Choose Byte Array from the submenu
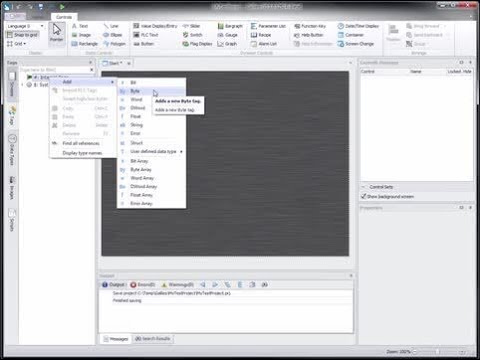Viewport: 480px width, 360px height. pos(152,169)
